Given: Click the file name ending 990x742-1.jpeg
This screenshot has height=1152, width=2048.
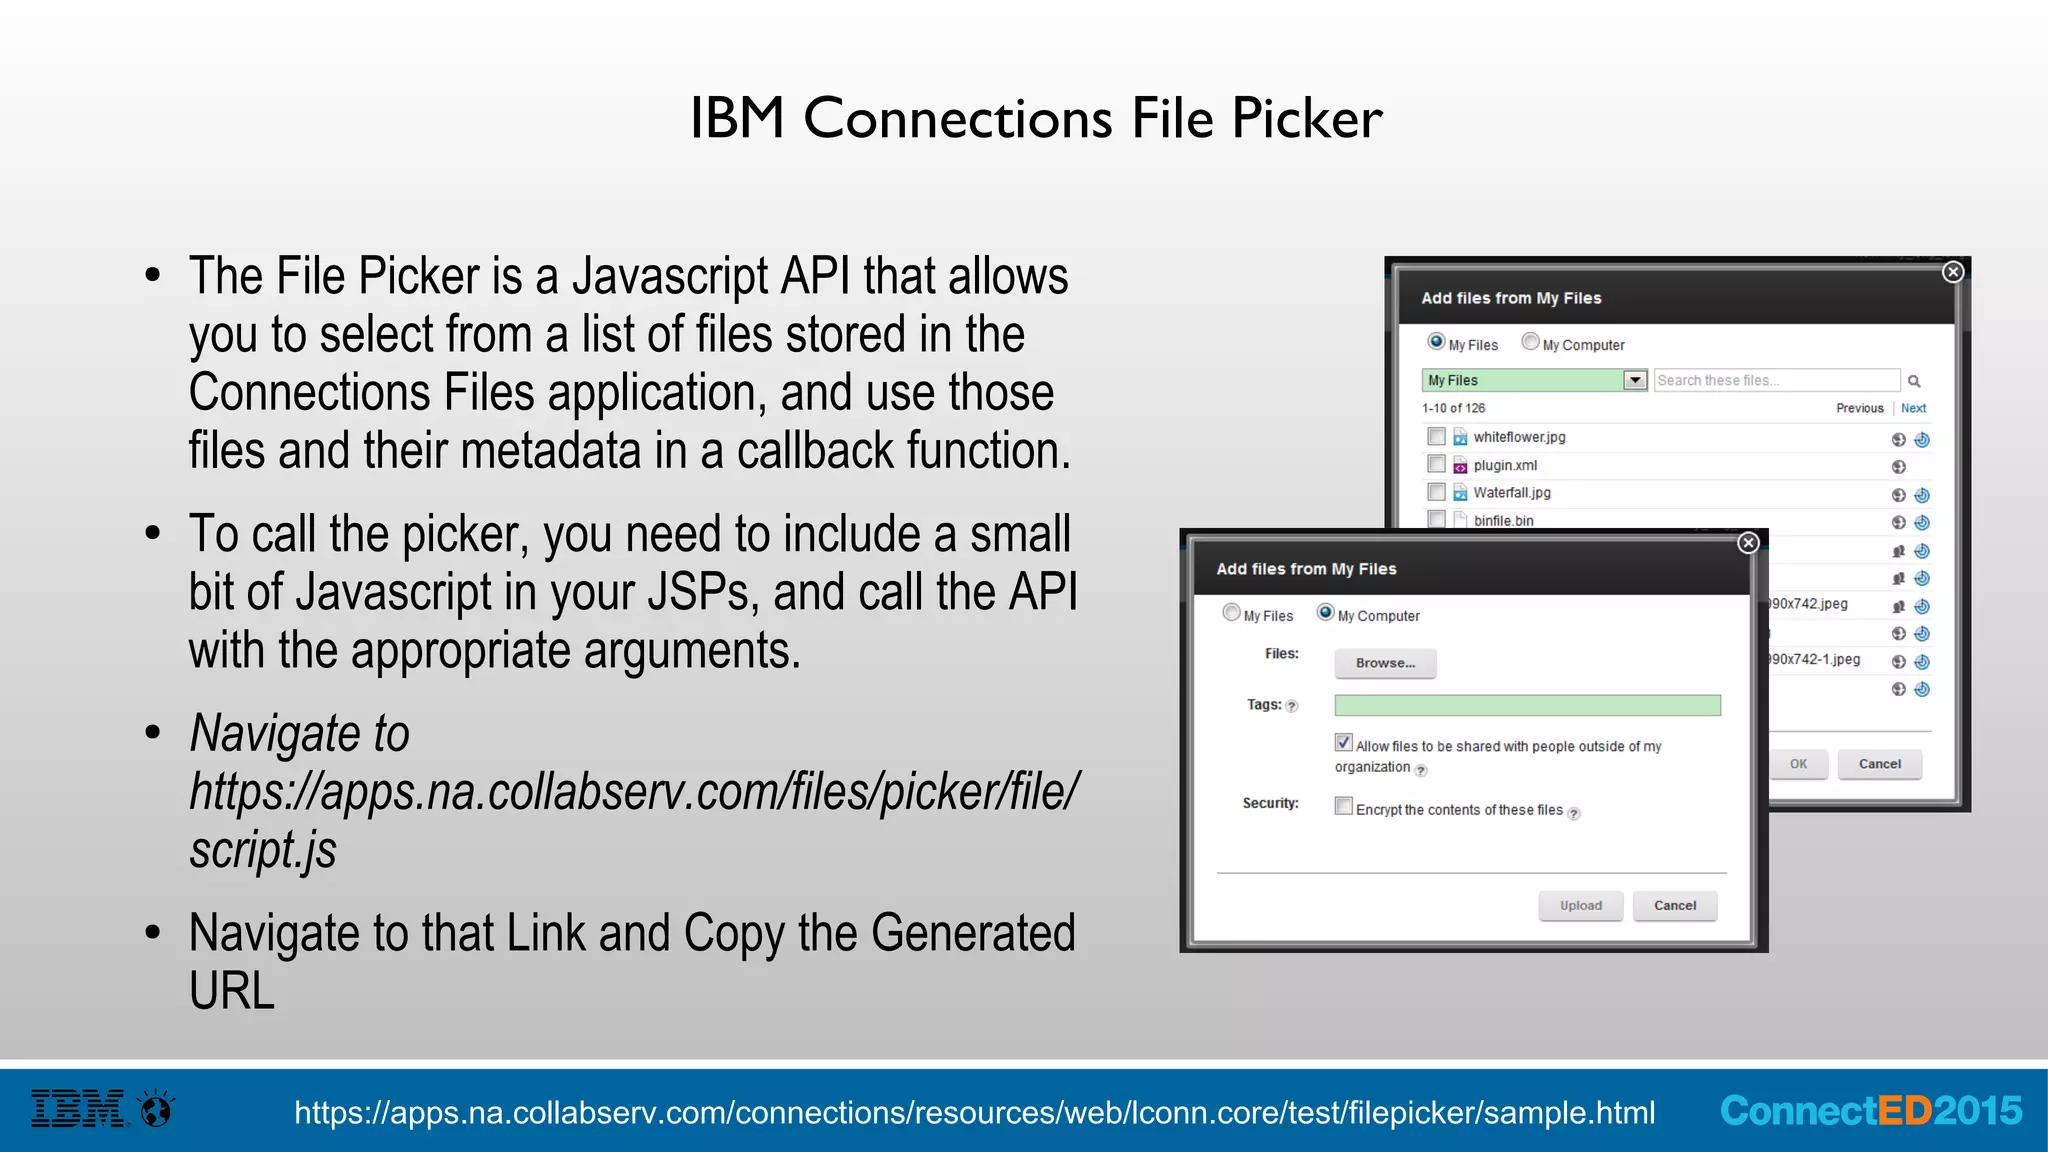Looking at the screenshot, I should (x=1815, y=659).
